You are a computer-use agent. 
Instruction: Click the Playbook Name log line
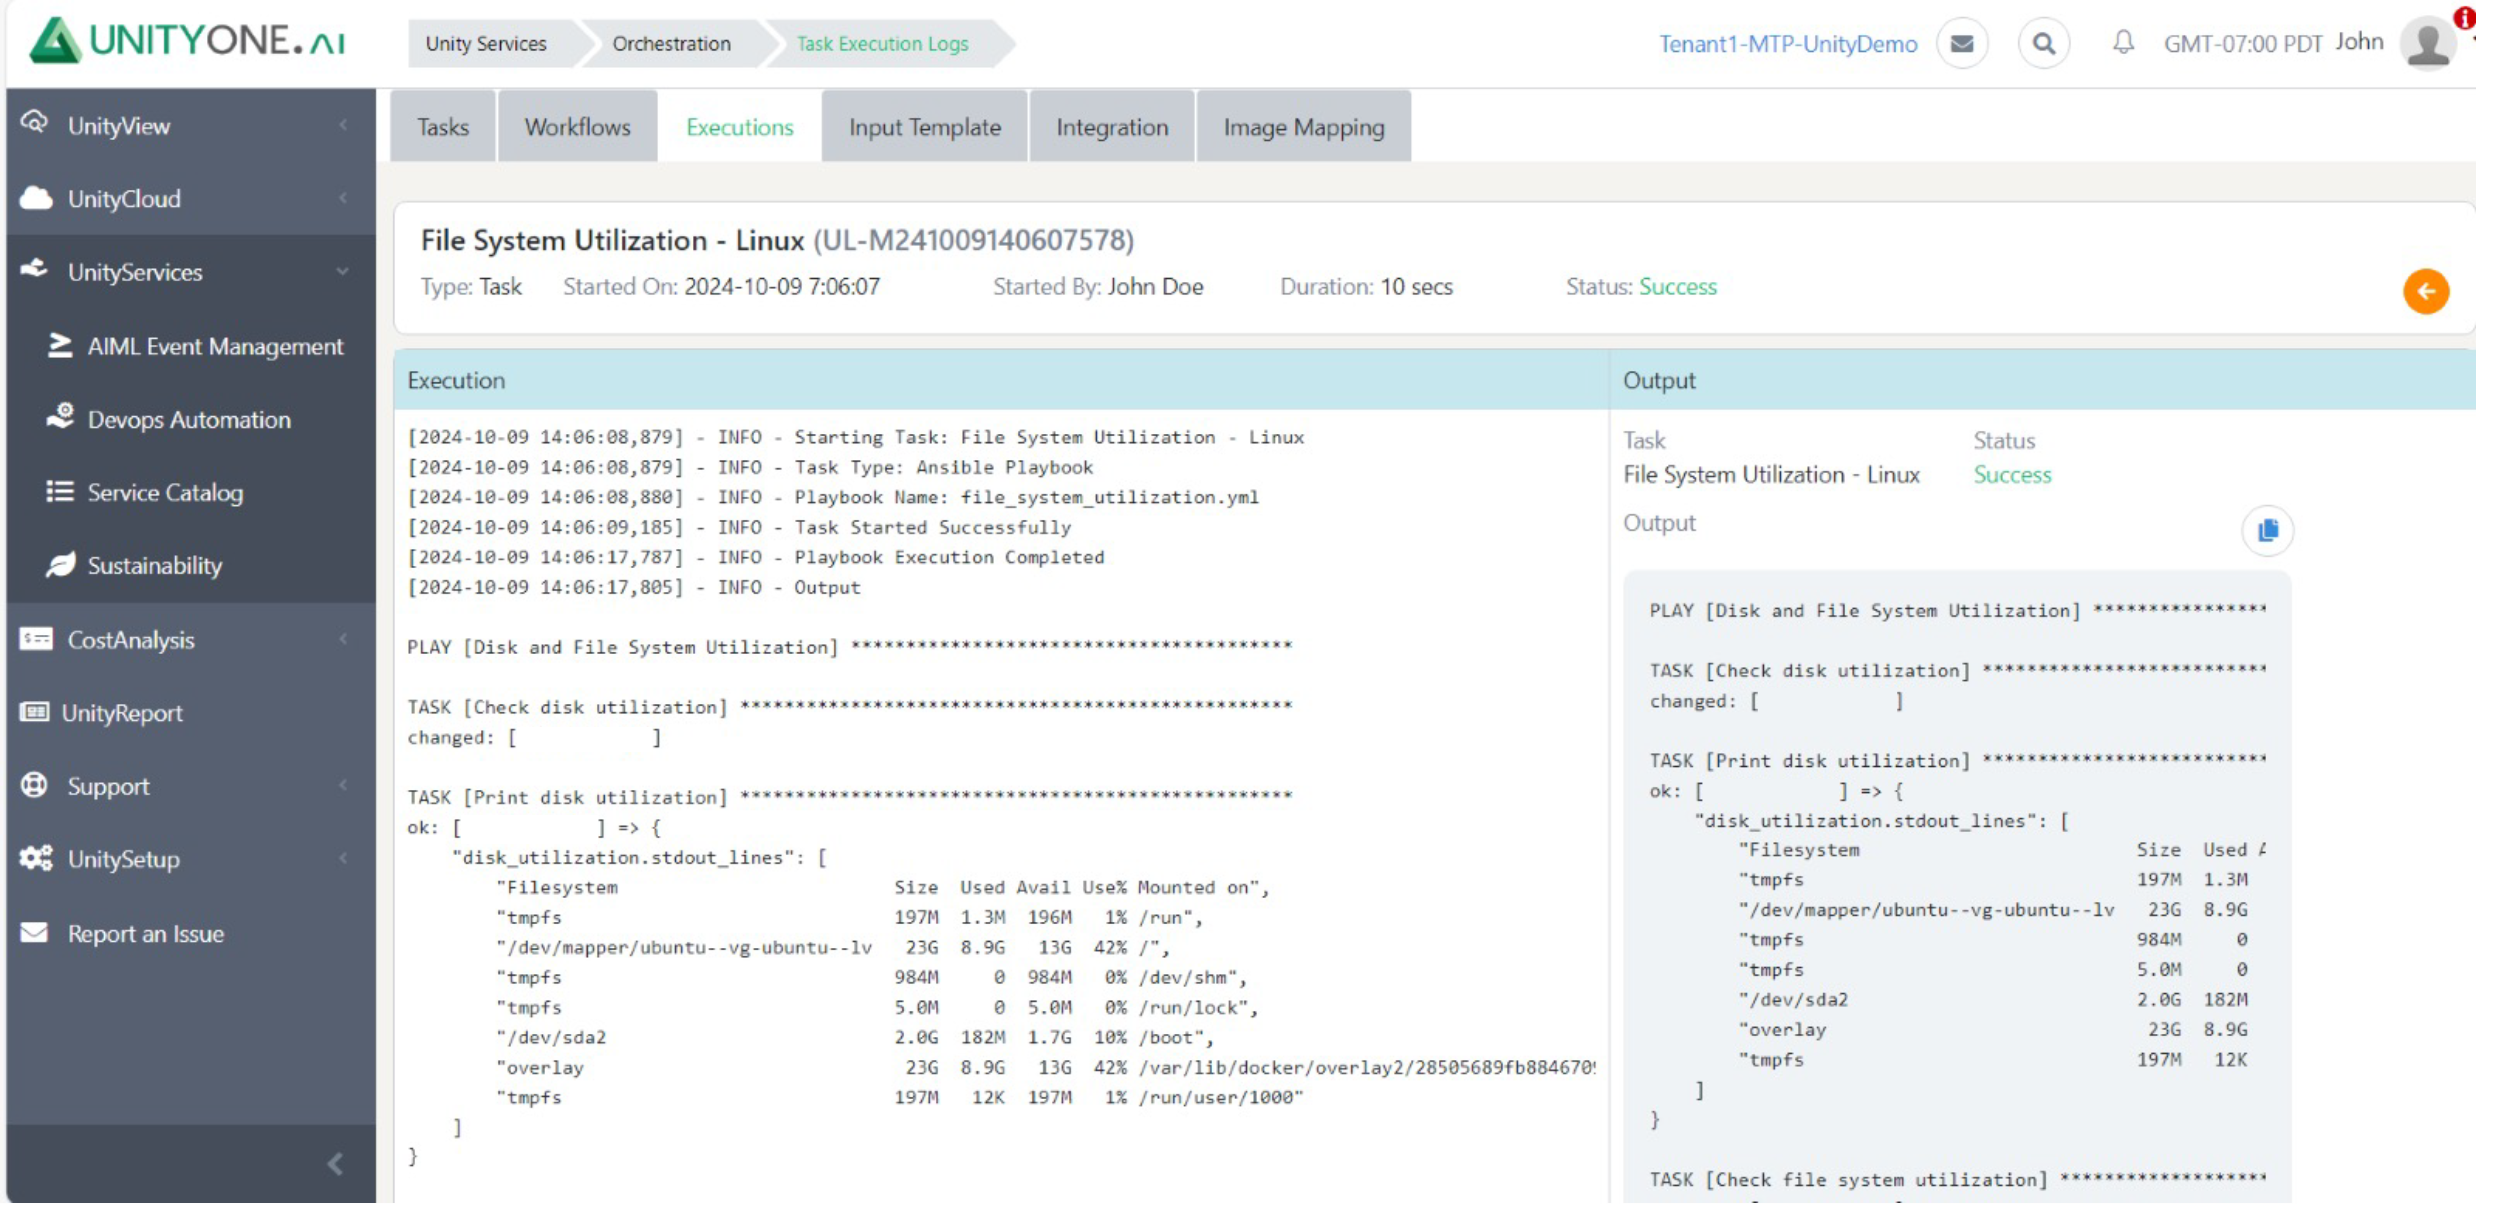tap(833, 497)
